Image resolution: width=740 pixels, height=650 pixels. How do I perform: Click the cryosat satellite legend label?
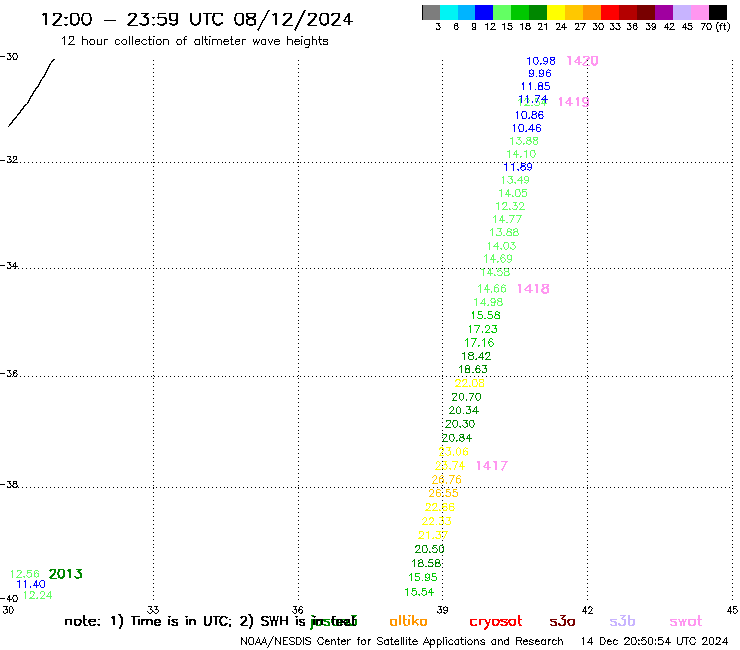click(496, 622)
